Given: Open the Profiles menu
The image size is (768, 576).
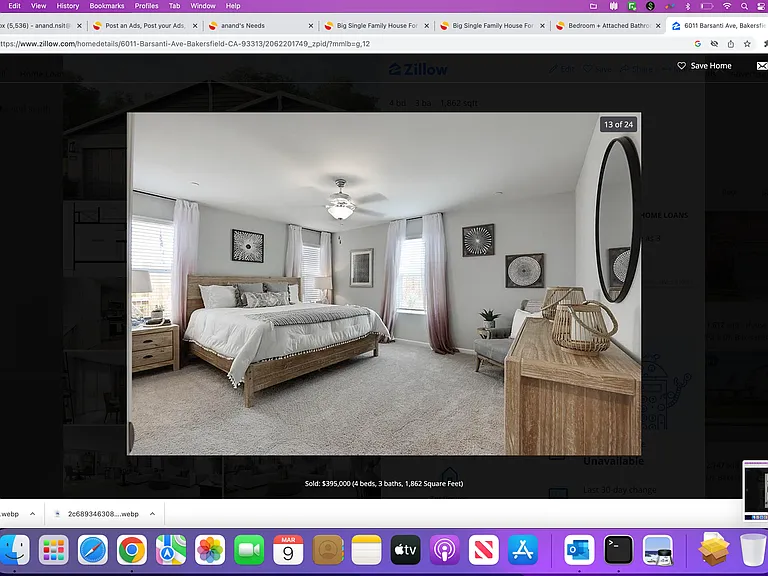Looking at the screenshot, I should click(x=146, y=6).
